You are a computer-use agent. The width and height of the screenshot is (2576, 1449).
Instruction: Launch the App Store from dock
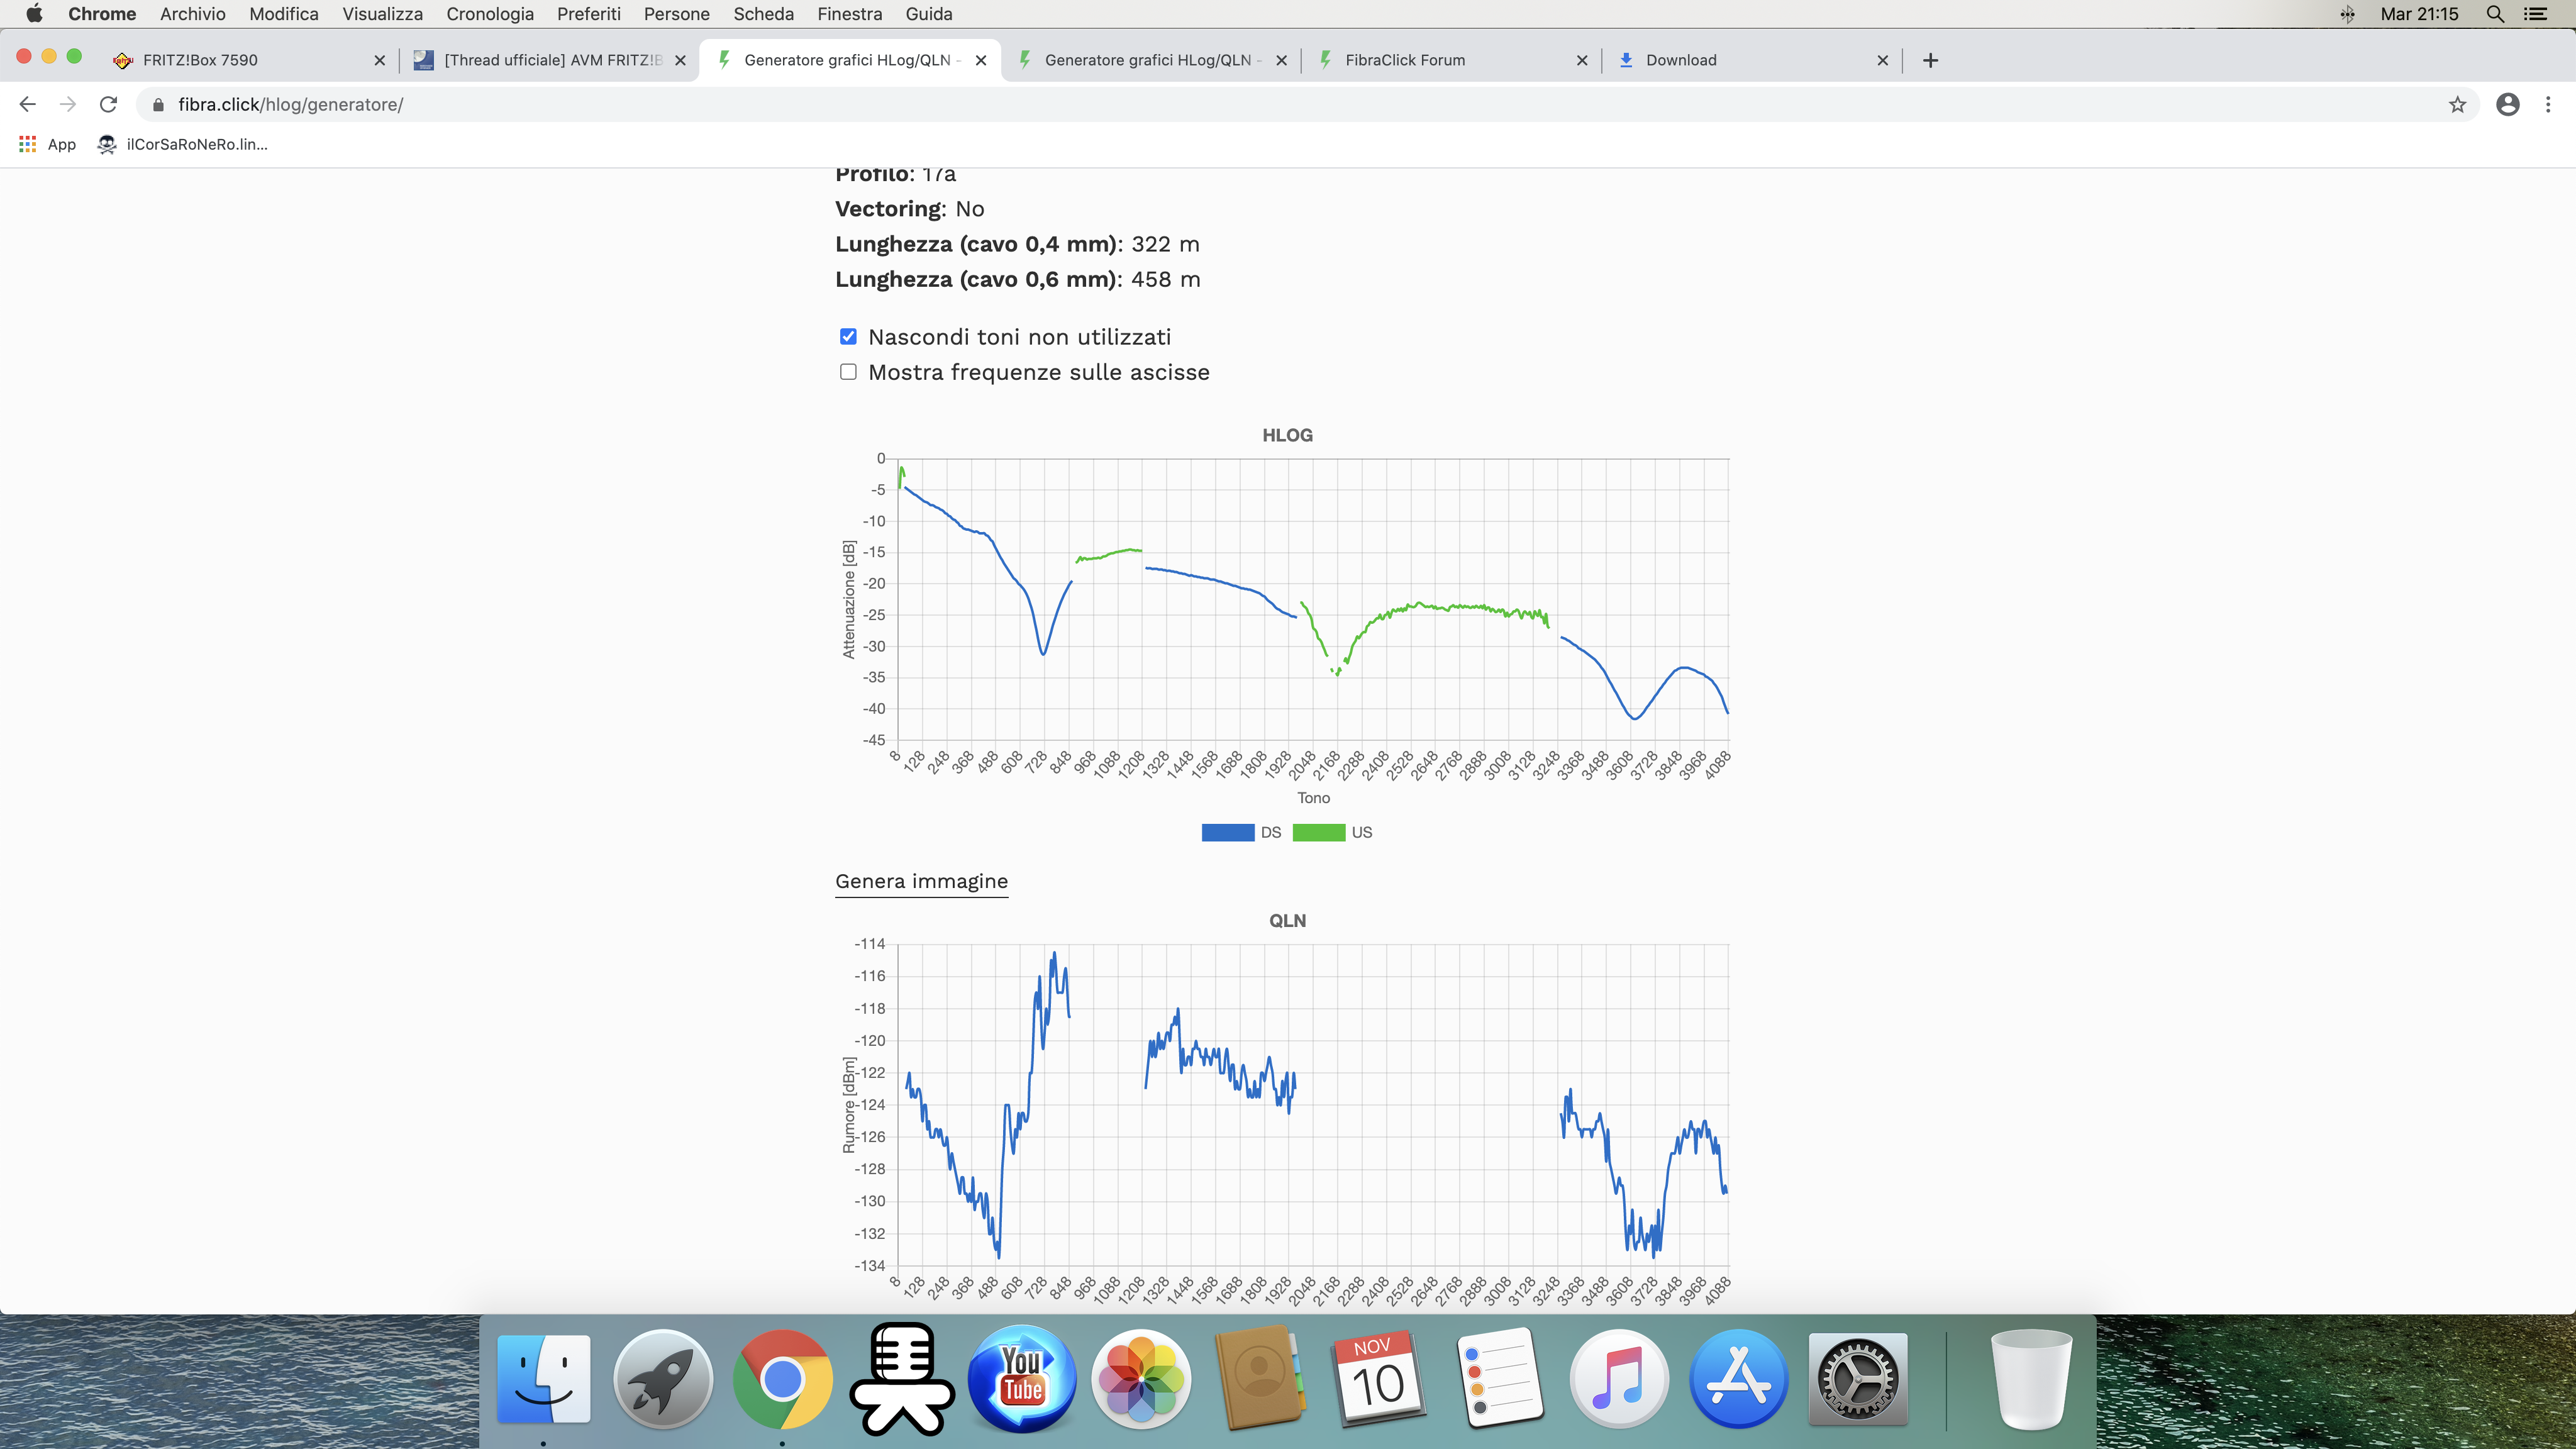tap(1738, 1379)
